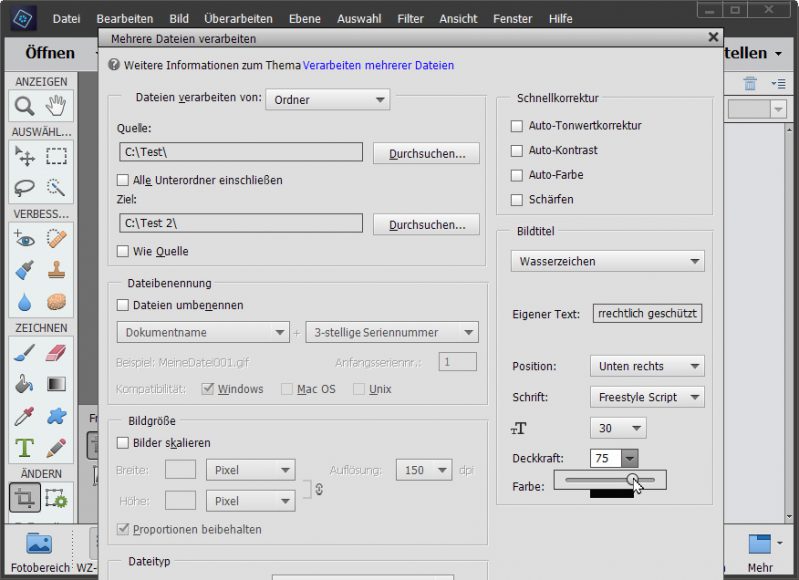Select the Red Eye removal tool
Viewport: 799px width, 580px height.
(x=25, y=239)
